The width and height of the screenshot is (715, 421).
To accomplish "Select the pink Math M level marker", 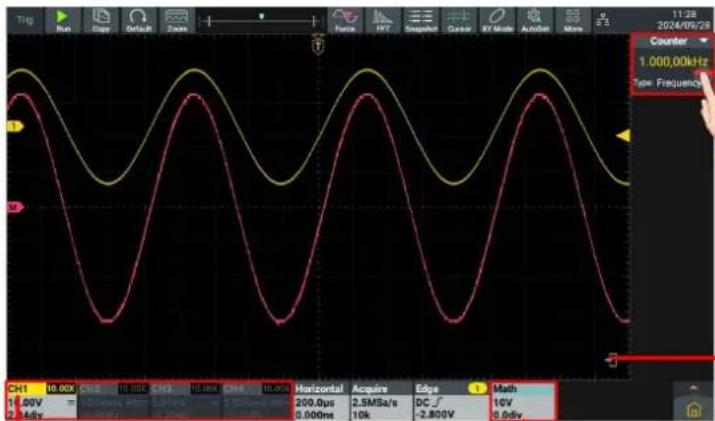I will (x=15, y=208).
